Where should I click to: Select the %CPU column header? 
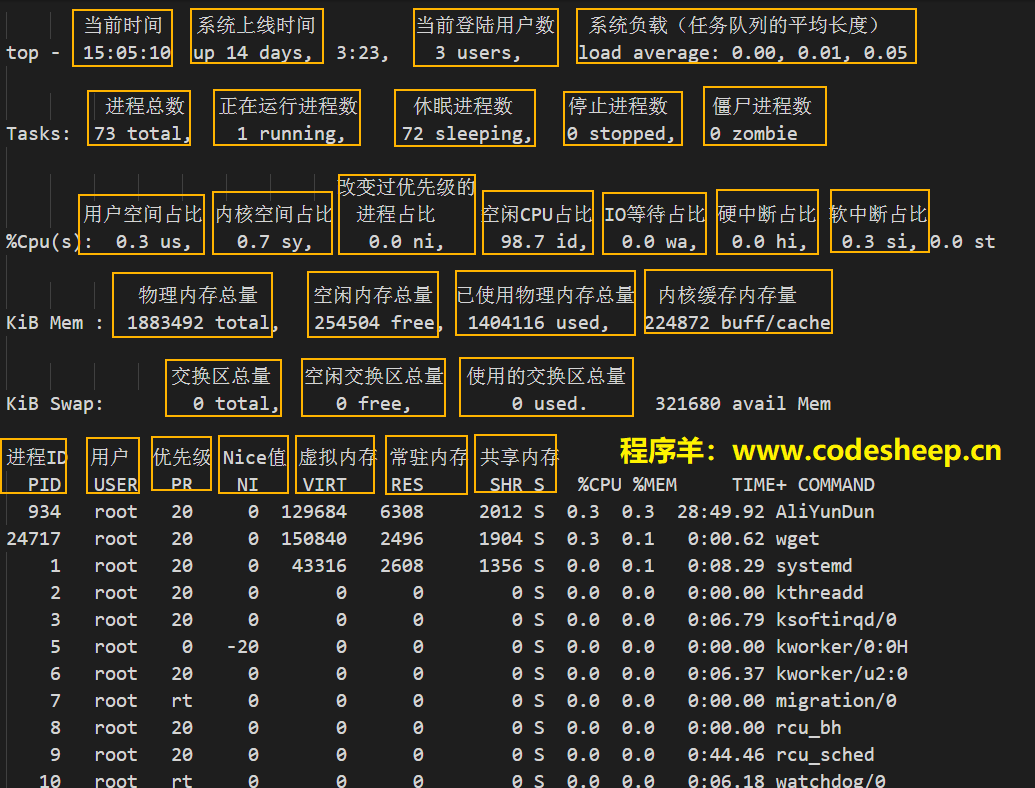(x=599, y=485)
